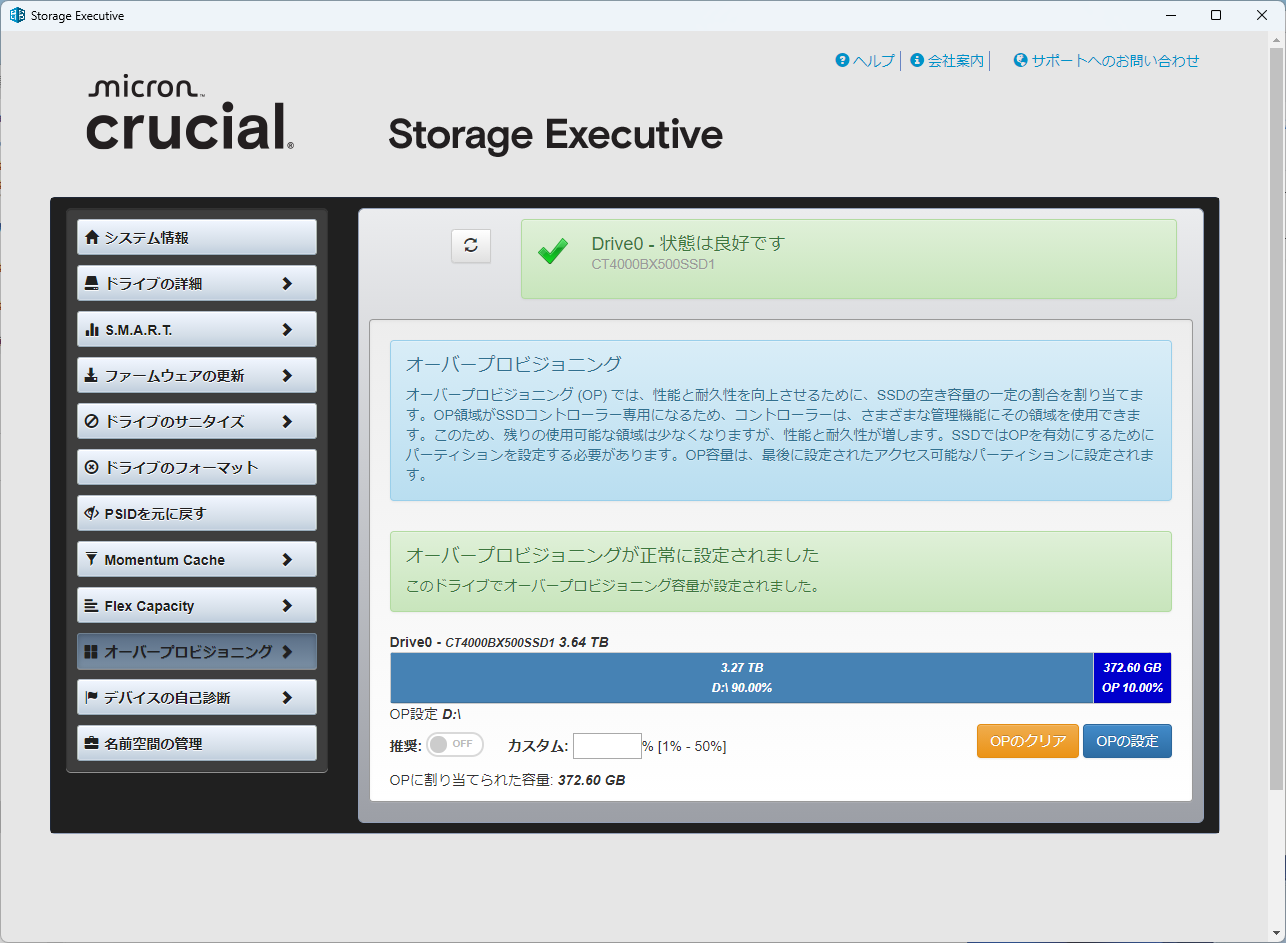Click the globe icon beside サポートへのお問い合わせ
This screenshot has height=943, width=1286.
(x=1021, y=61)
